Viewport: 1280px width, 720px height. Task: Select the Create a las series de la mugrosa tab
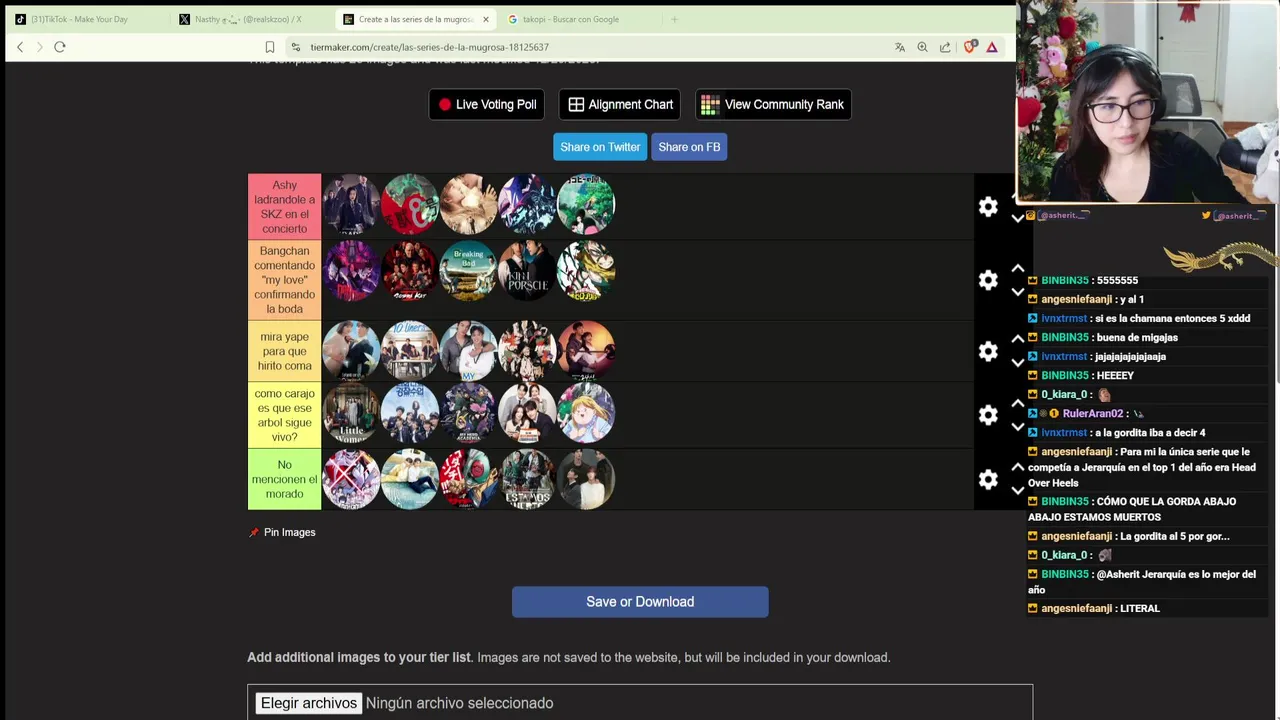(x=415, y=19)
